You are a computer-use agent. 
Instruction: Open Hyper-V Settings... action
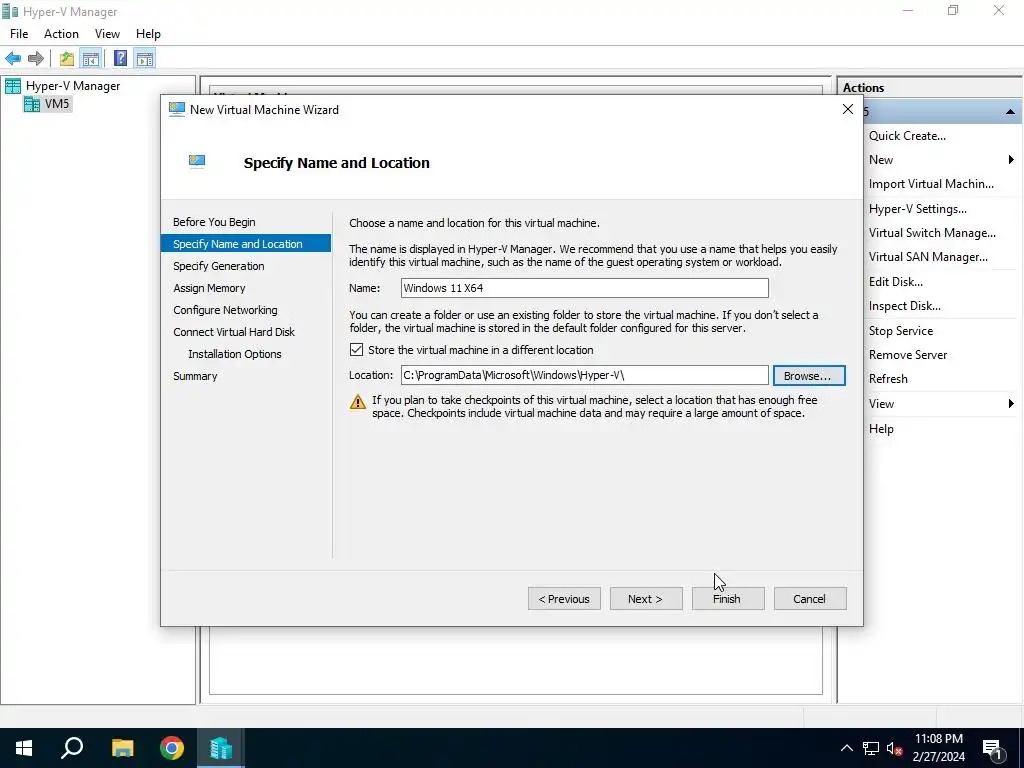point(918,209)
